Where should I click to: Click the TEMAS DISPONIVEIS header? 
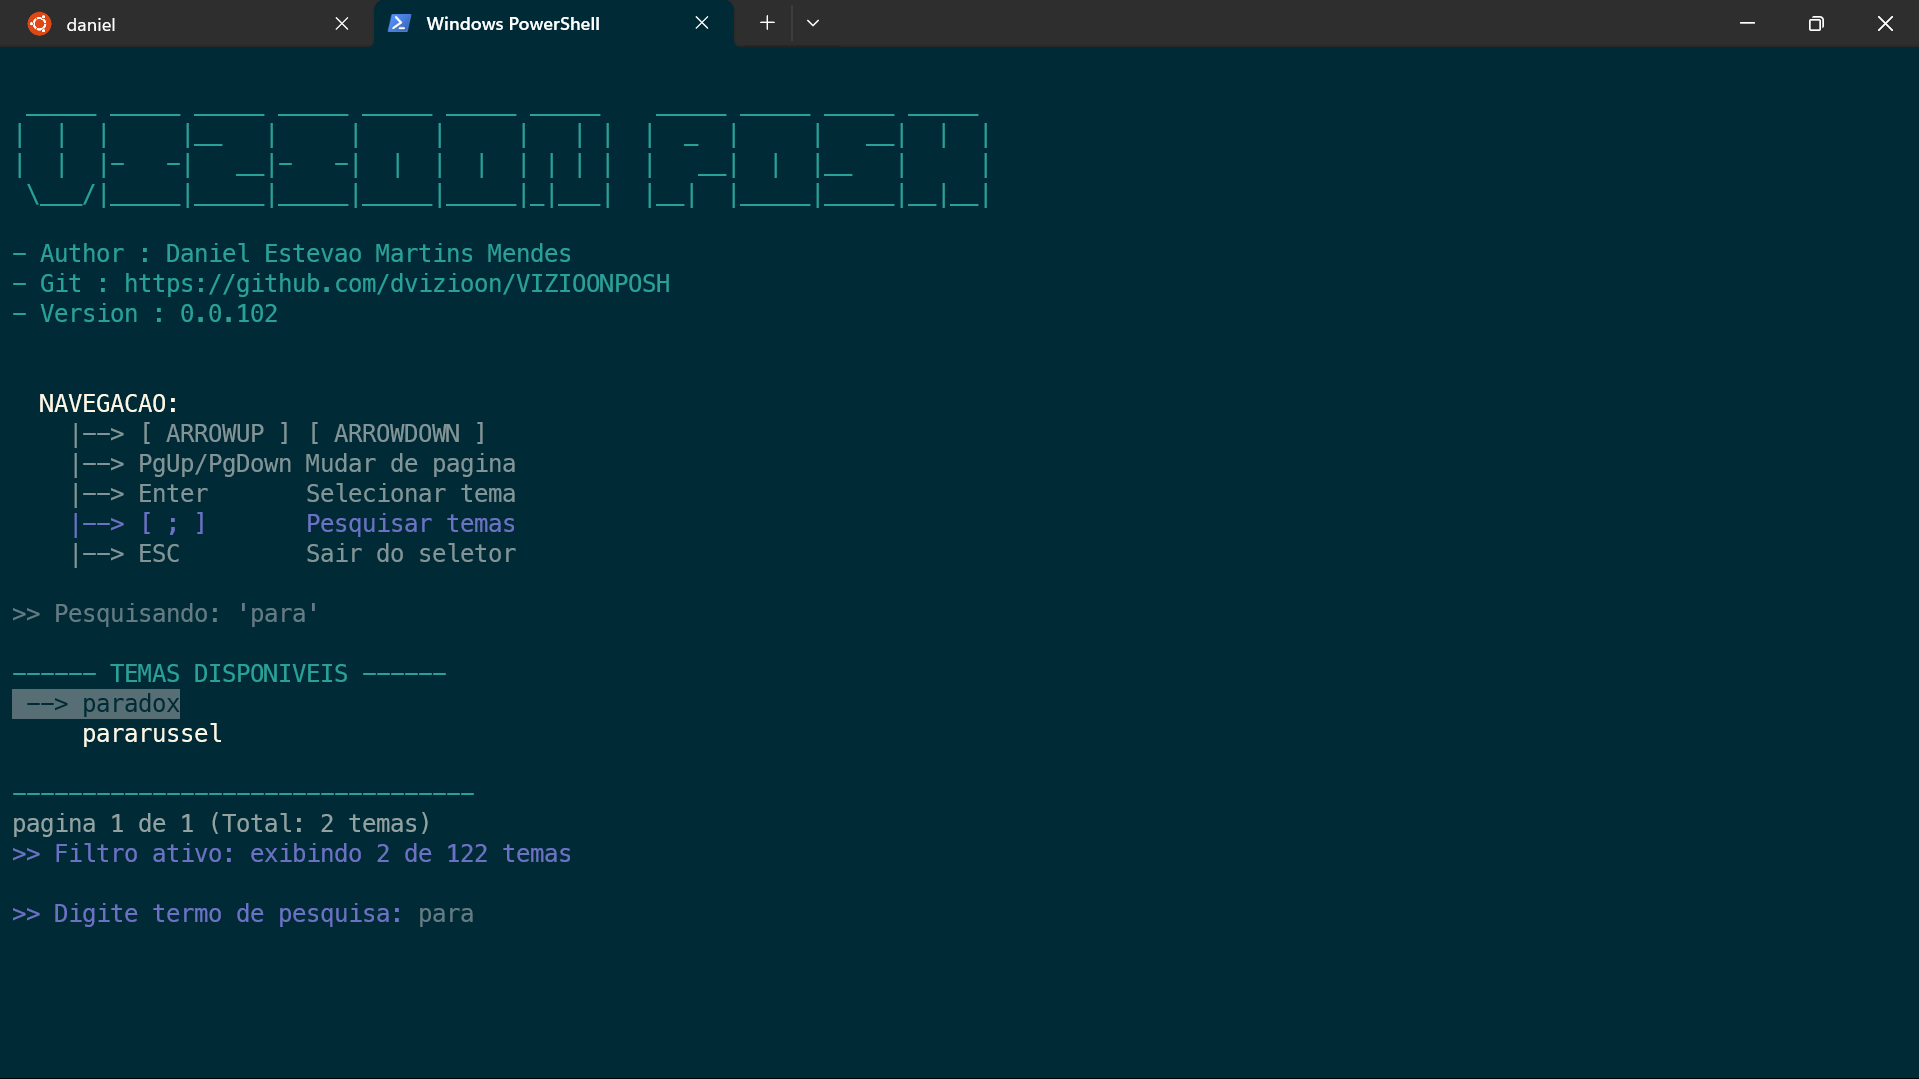coord(229,674)
